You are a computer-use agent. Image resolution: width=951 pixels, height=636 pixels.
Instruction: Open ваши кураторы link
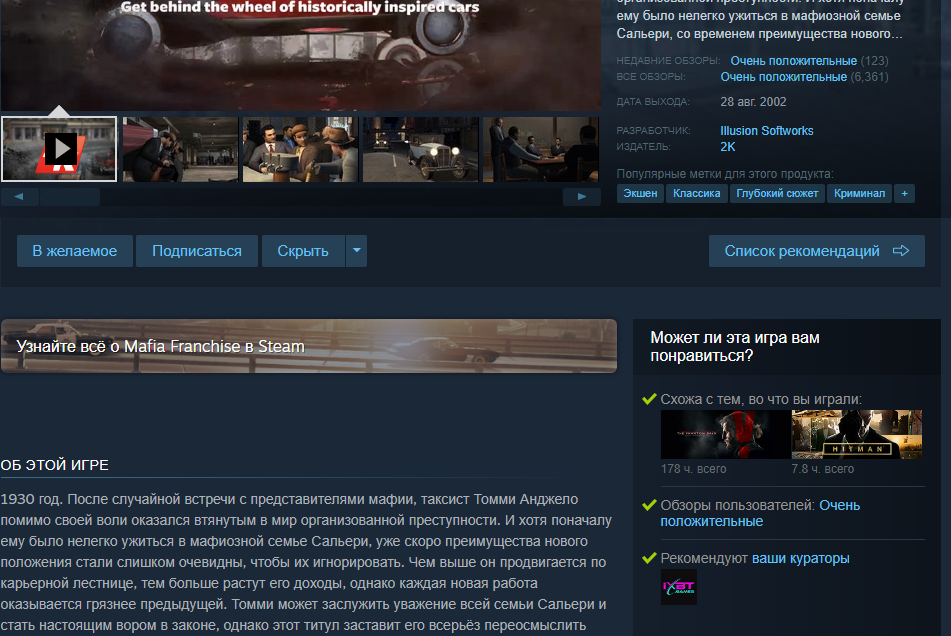pos(801,558)
